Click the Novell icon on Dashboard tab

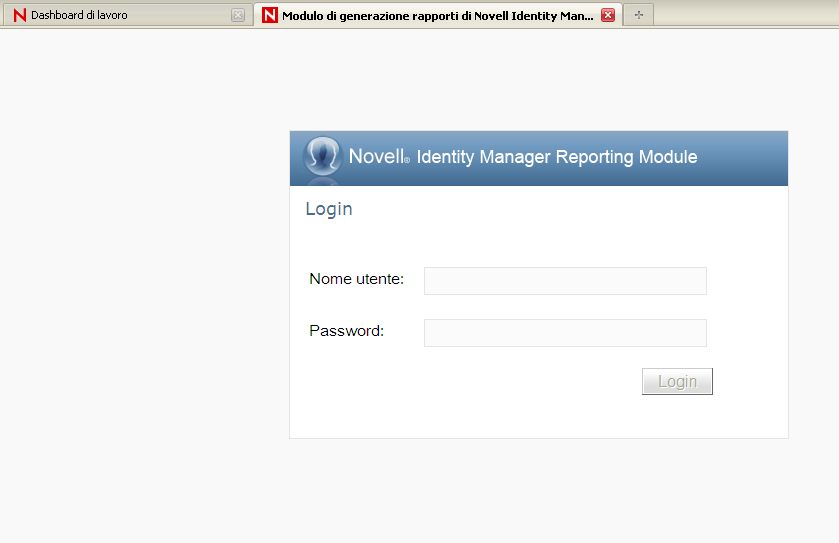tap(20, 15)
